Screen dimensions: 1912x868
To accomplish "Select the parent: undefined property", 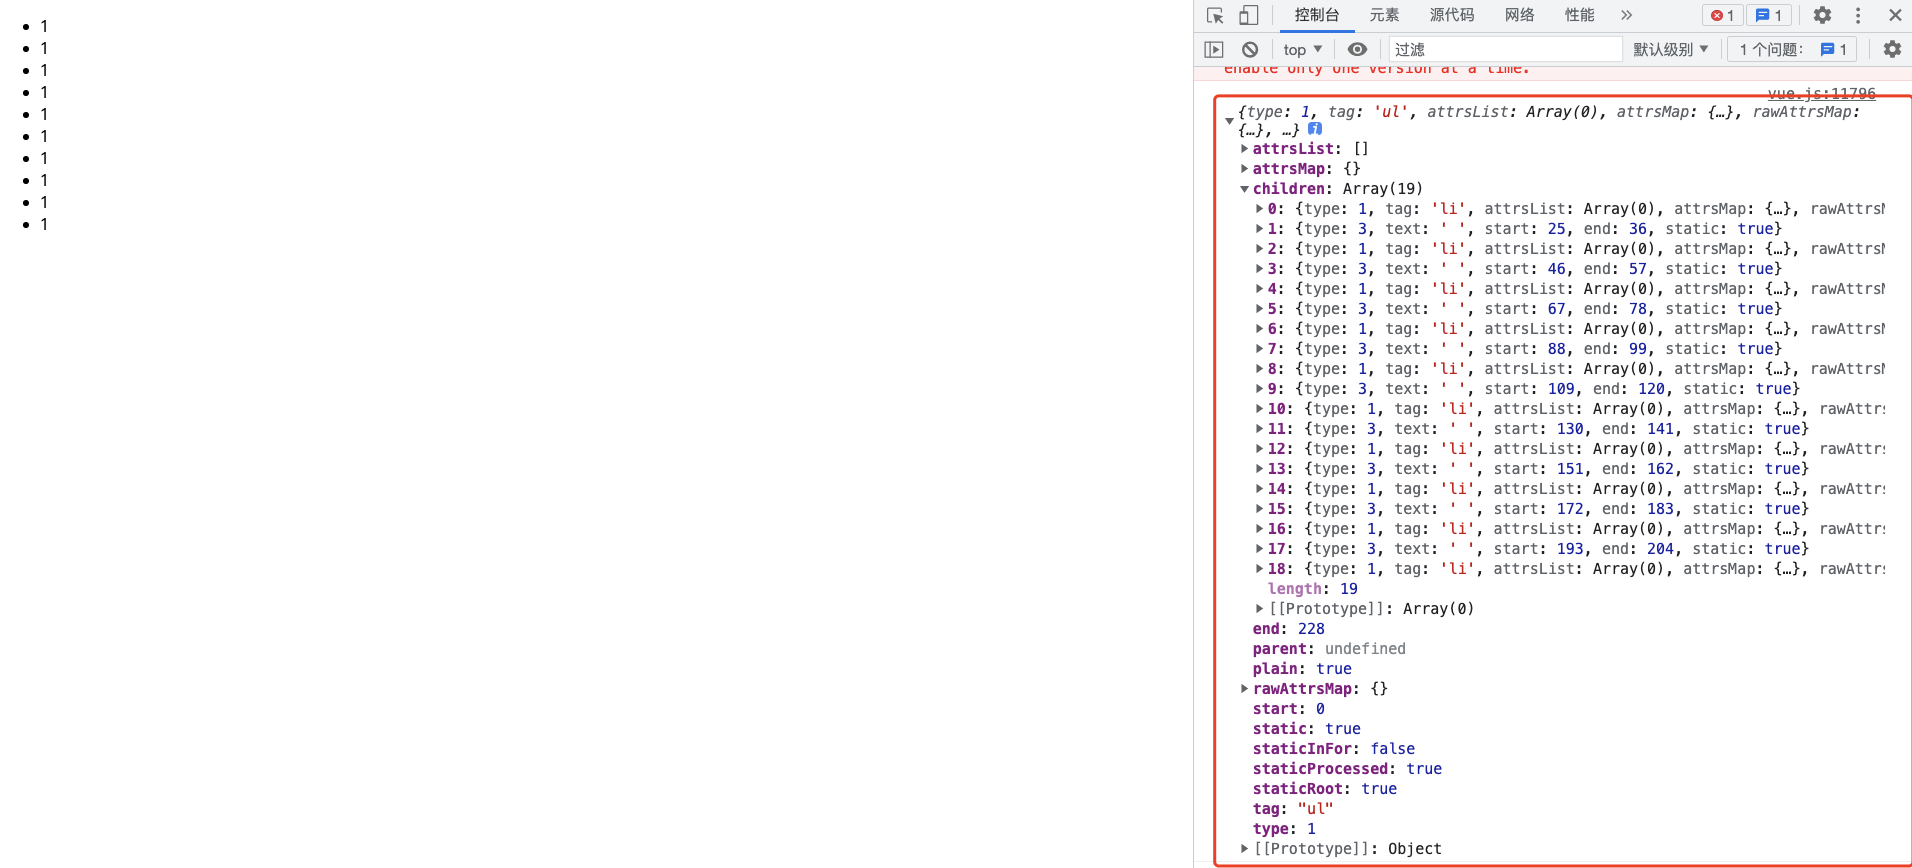I will coord(1329,649).
